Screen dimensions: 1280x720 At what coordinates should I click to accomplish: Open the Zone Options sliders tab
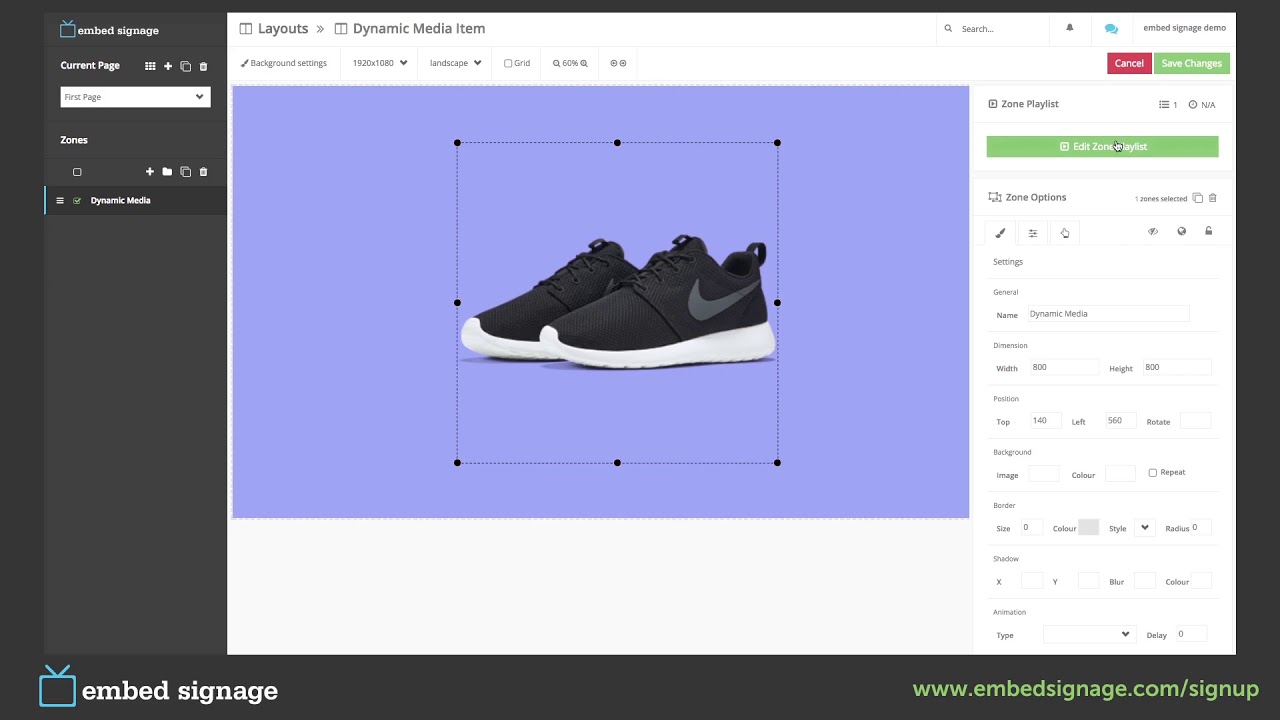click(x=1033, y=233)
